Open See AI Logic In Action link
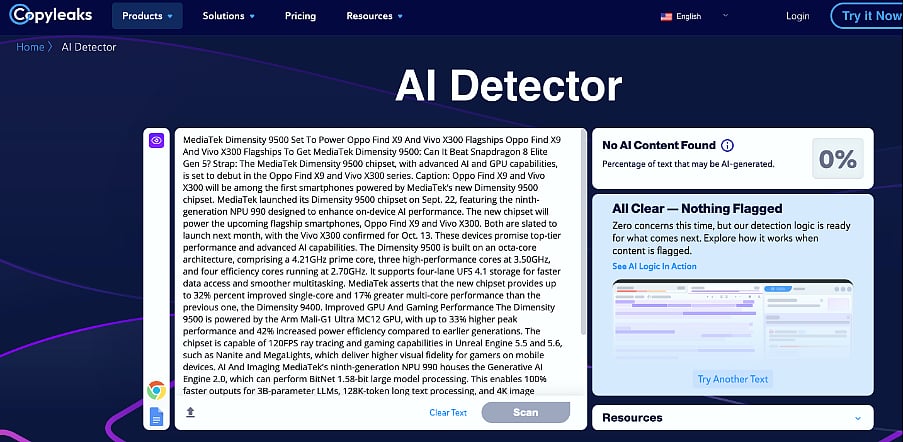The image size is (904, 442). pyautogui.click(x=654, y=266)
